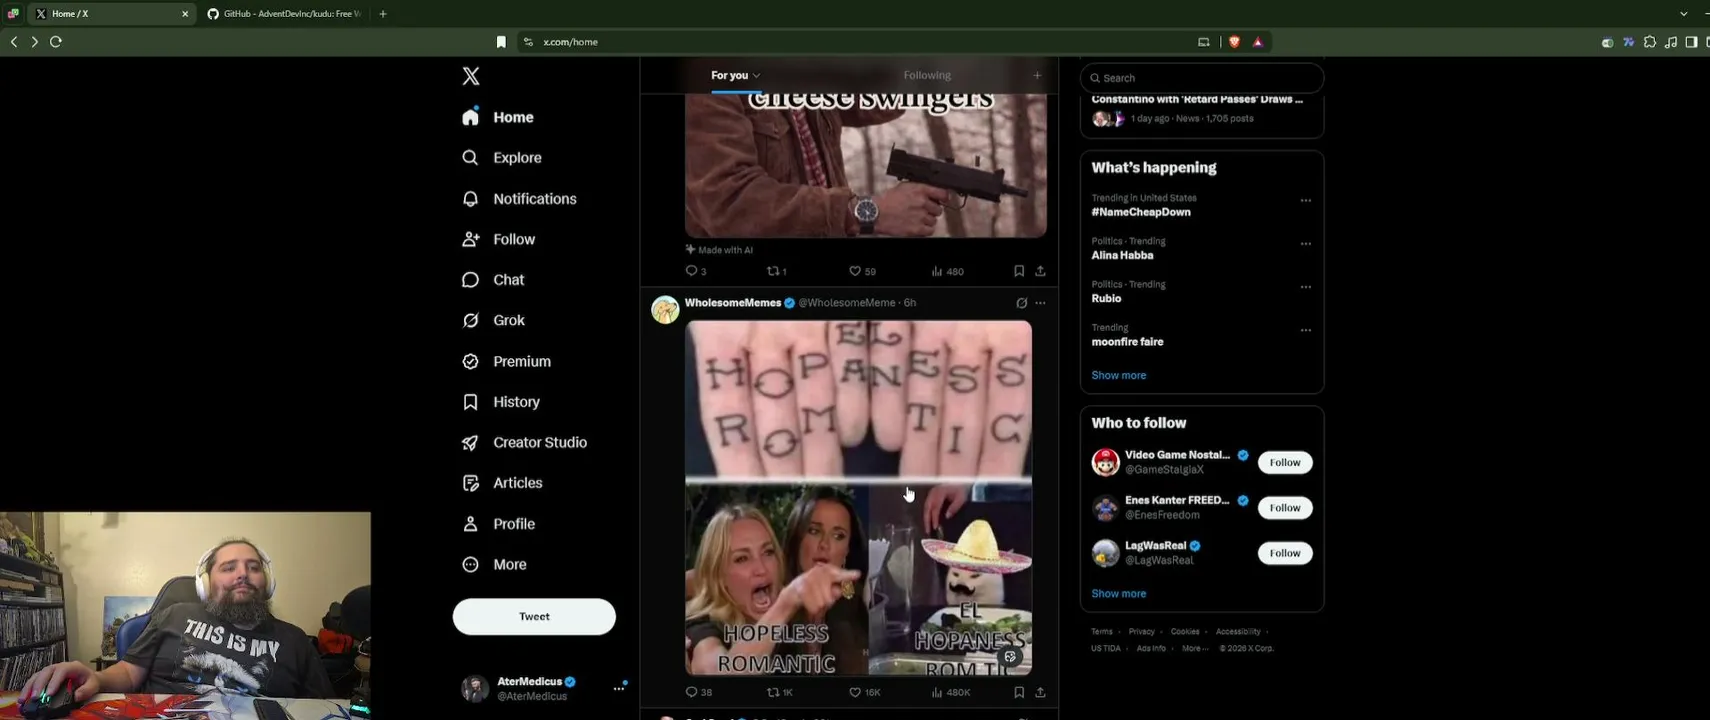This screenshot has width=1710, height=720.
Task: View analytics showing 480 views
Action: (x=947, y=271)
